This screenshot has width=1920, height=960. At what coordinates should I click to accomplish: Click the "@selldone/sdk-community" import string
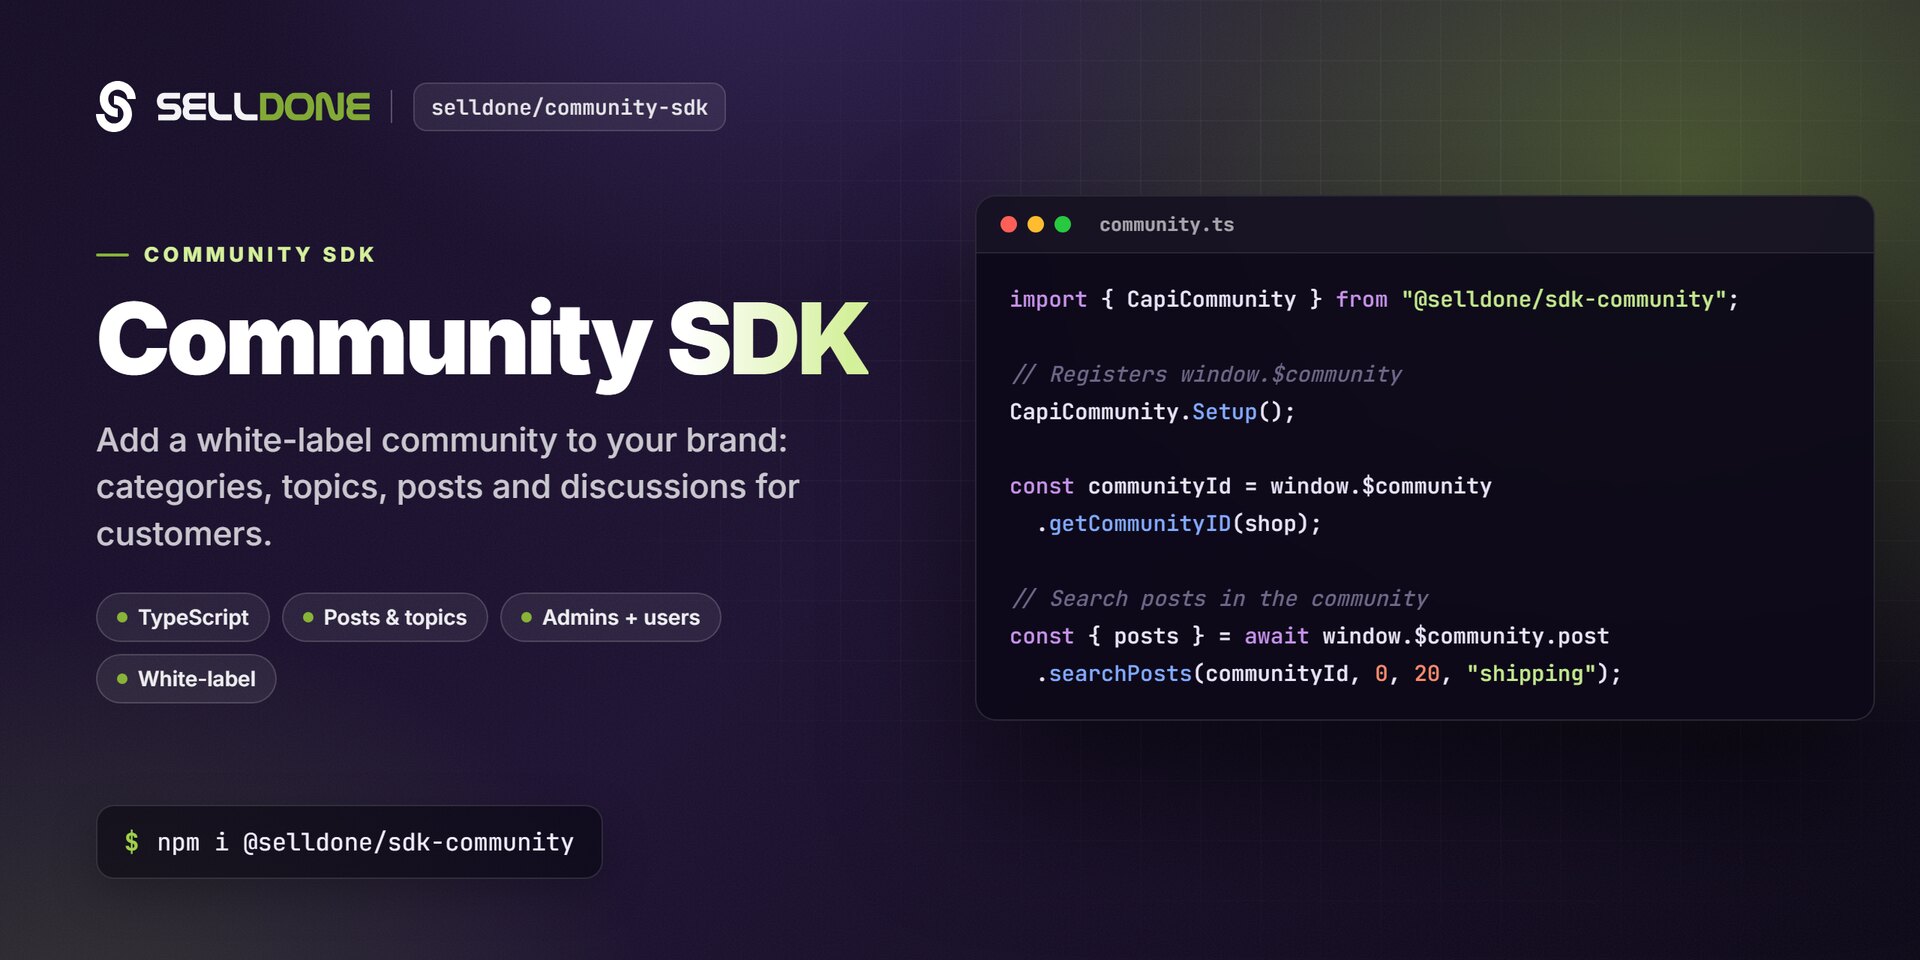click(1564, 299)
